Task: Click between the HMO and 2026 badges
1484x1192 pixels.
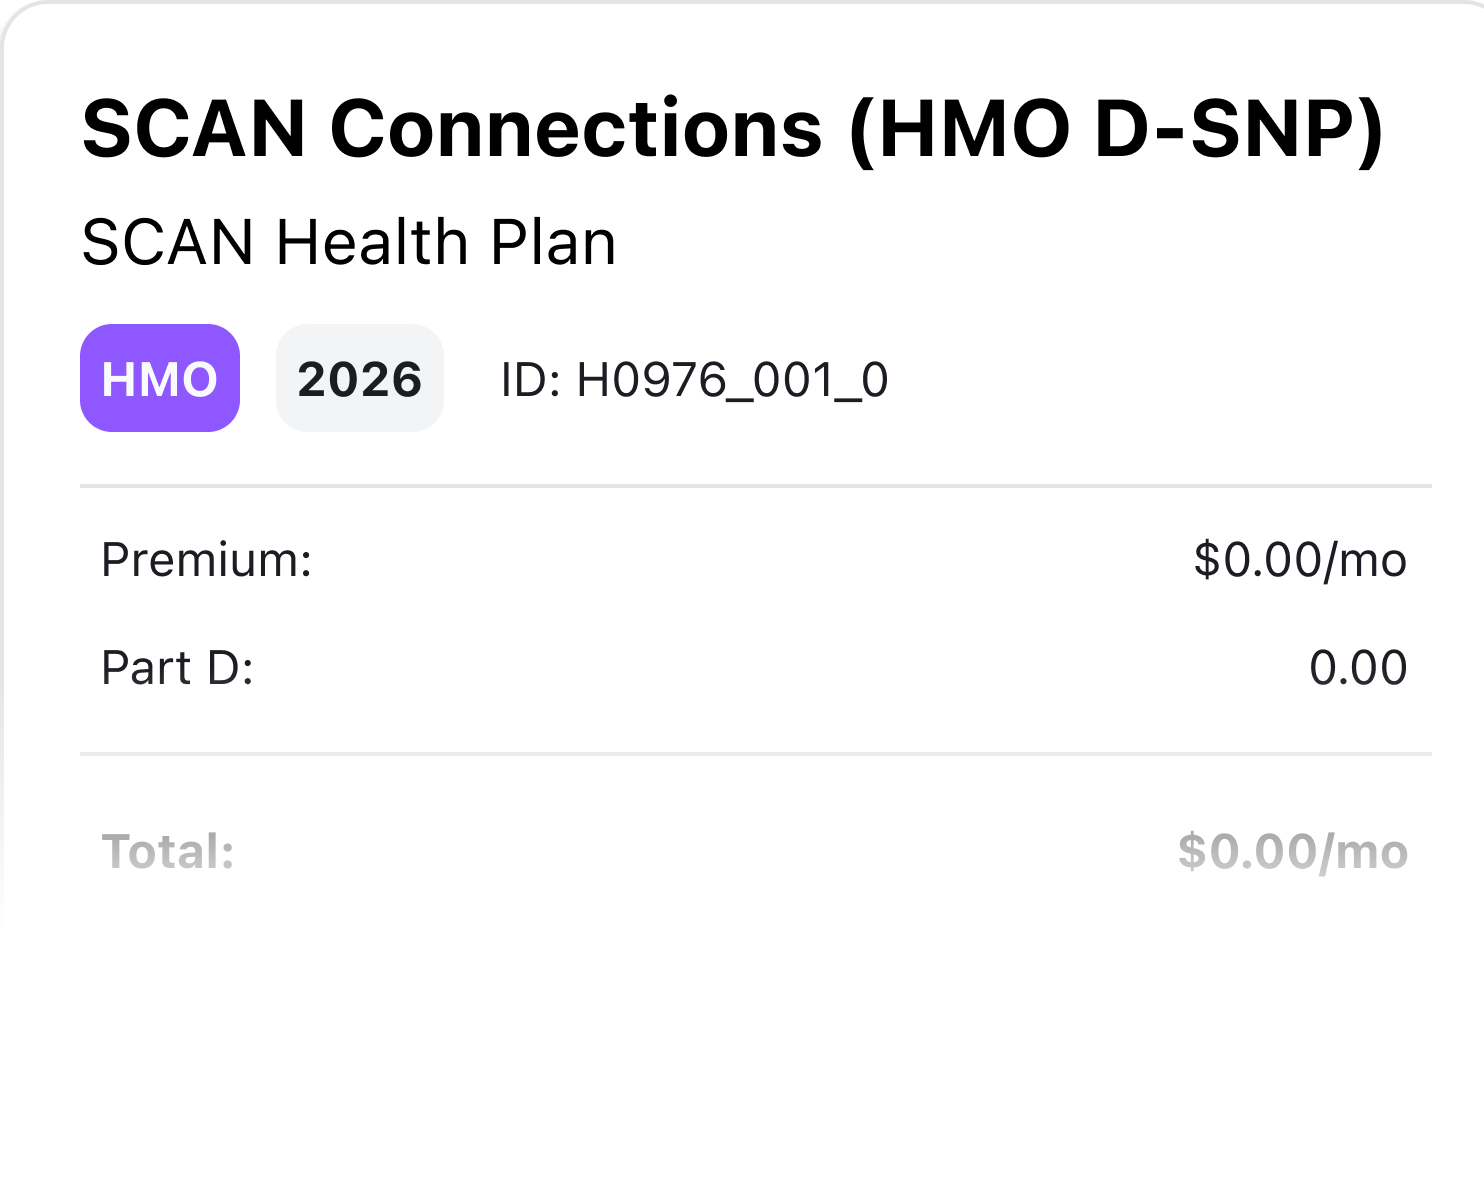Action: pyautogui.click(x=258, y=378)
